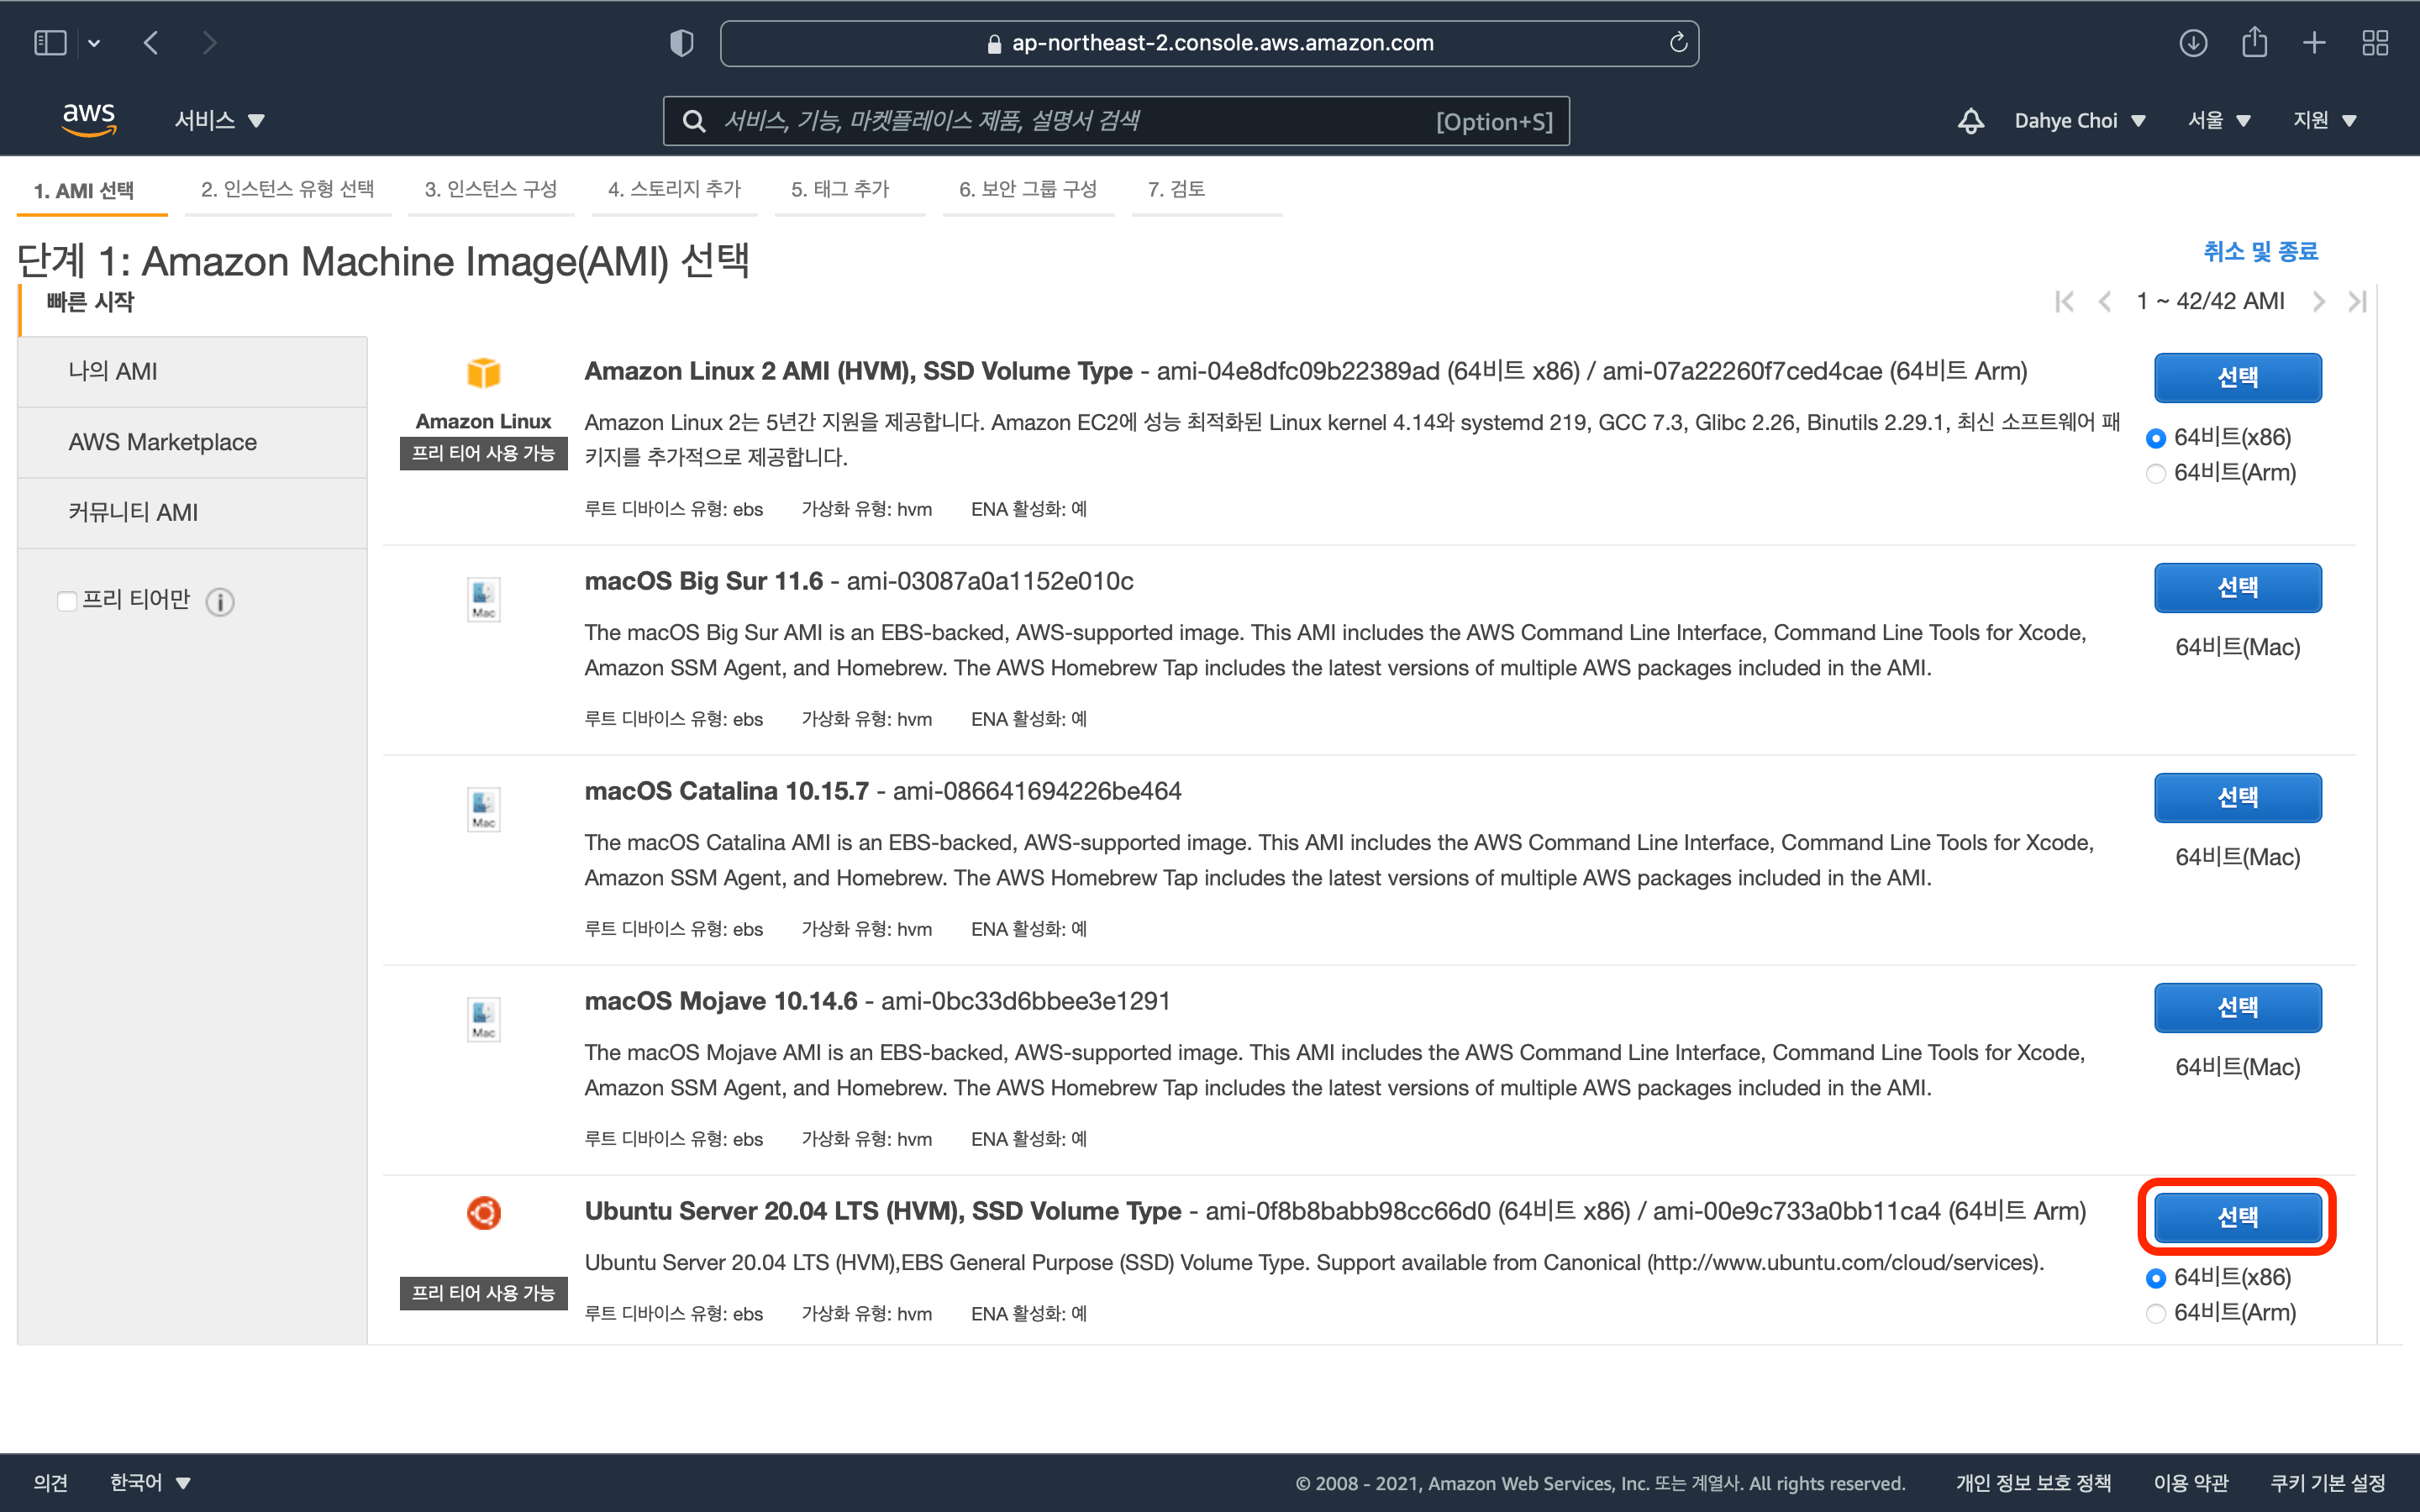
Task: Go forward to the next page
Action: 209,43
